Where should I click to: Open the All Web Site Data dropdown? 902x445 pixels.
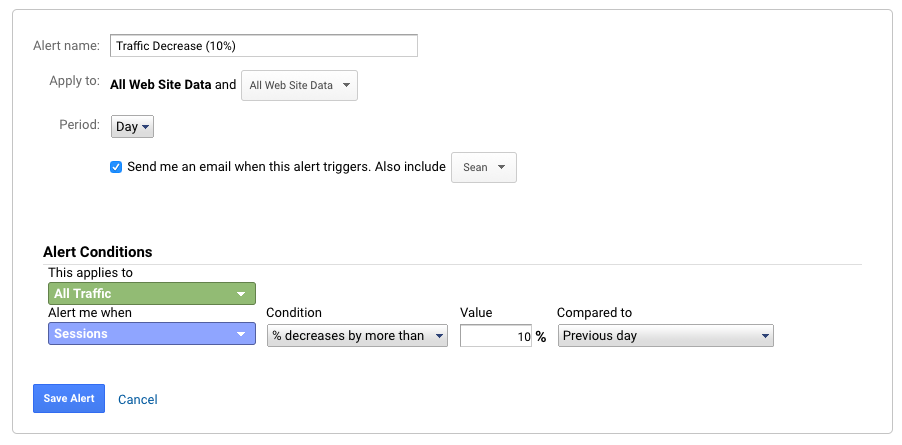299,86
